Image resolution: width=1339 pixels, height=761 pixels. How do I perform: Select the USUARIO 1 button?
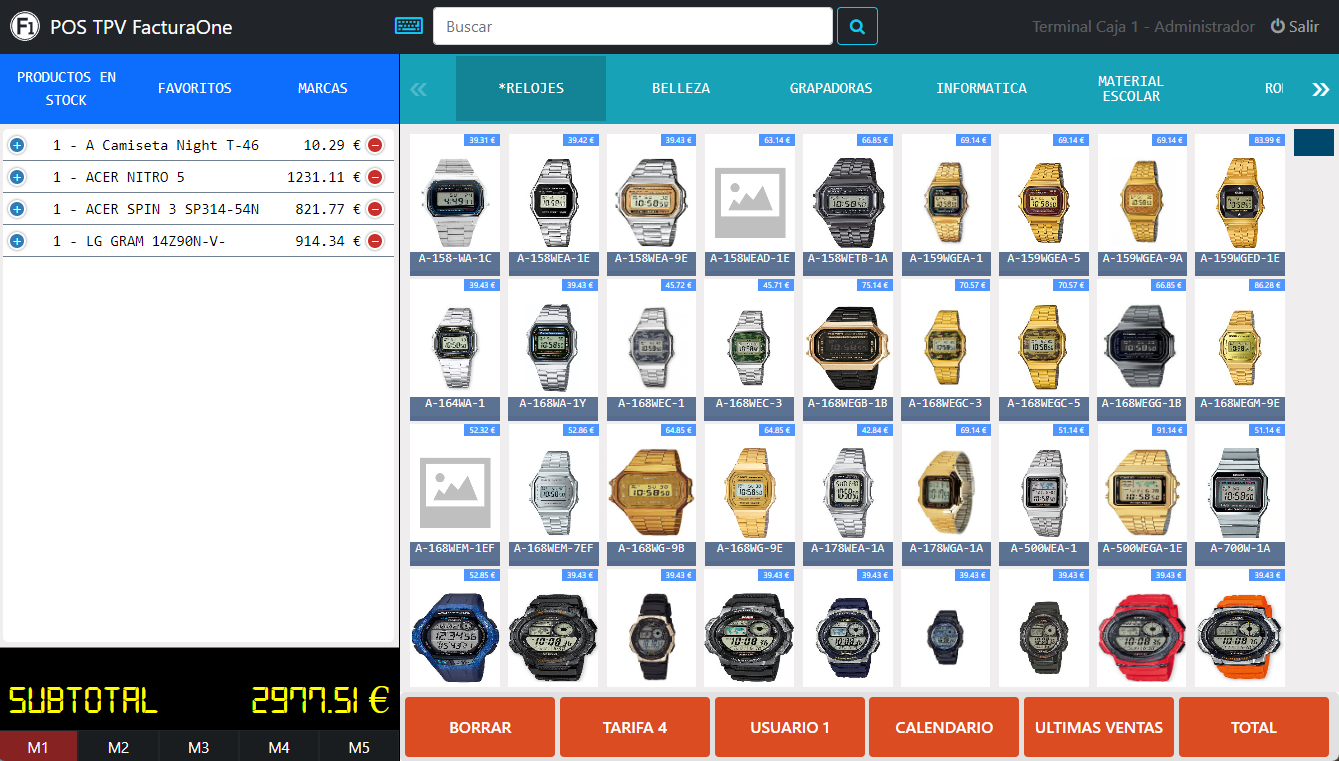pos(790,727)
